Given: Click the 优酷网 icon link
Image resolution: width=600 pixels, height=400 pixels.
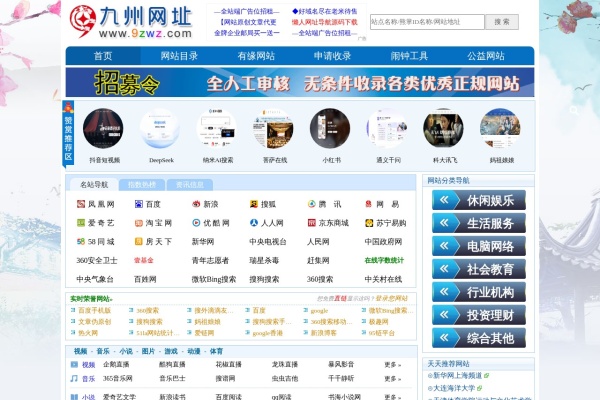Looking at the screenshot, I should [x=196, y=223].
